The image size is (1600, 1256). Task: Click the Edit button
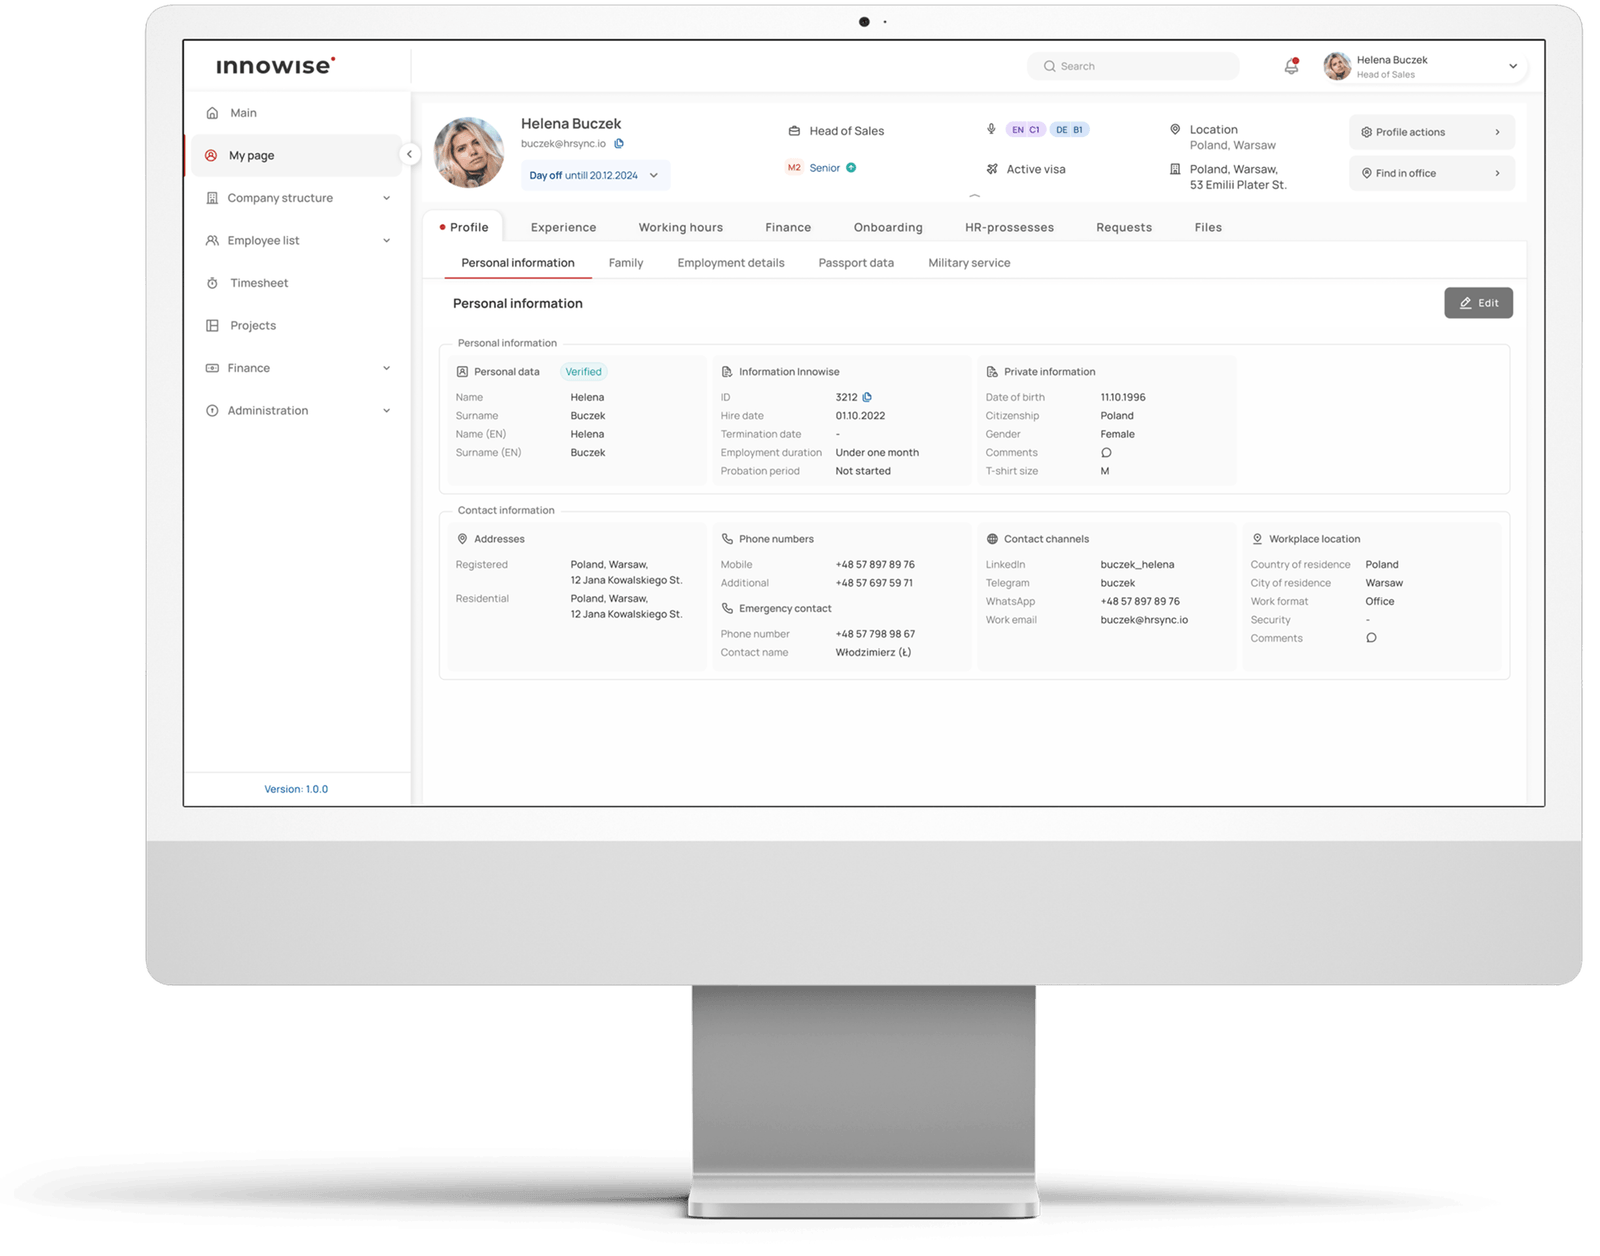click(x=1478, y=303)
